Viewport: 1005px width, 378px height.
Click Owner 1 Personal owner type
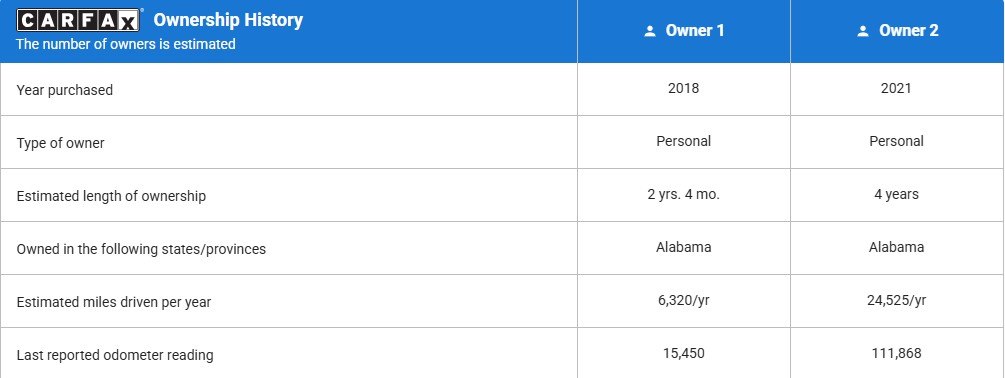683,142
